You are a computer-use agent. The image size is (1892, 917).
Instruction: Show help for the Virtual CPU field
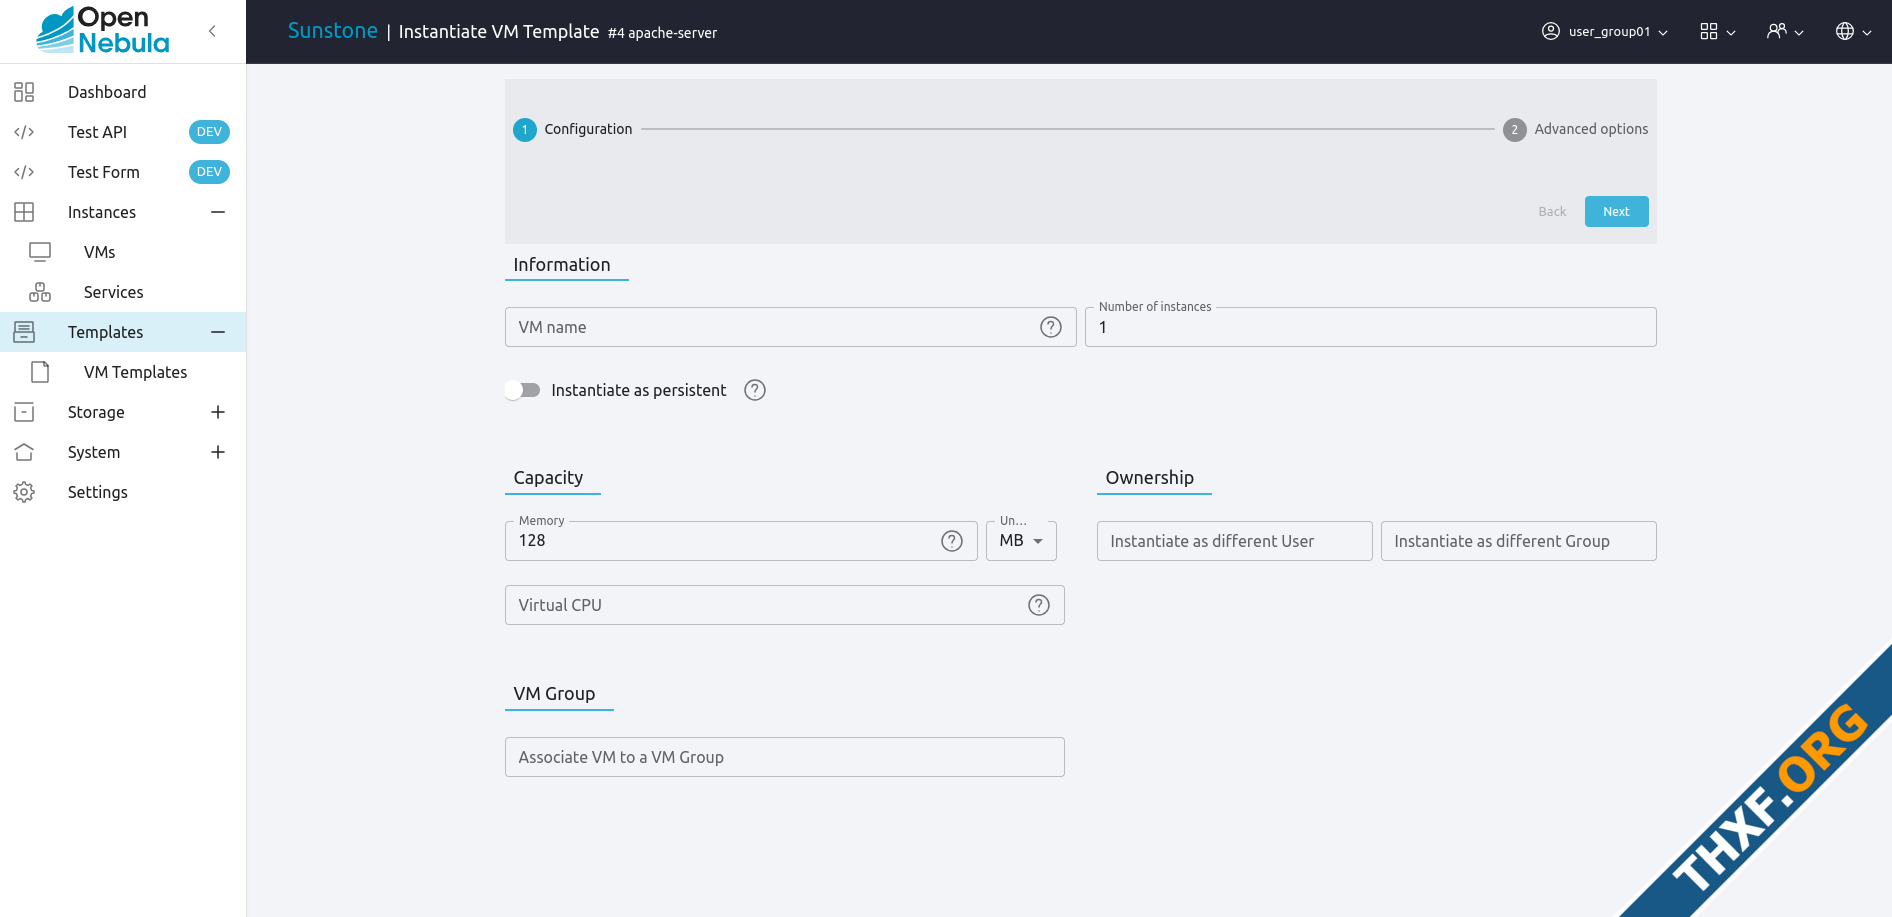(1039, 605)
